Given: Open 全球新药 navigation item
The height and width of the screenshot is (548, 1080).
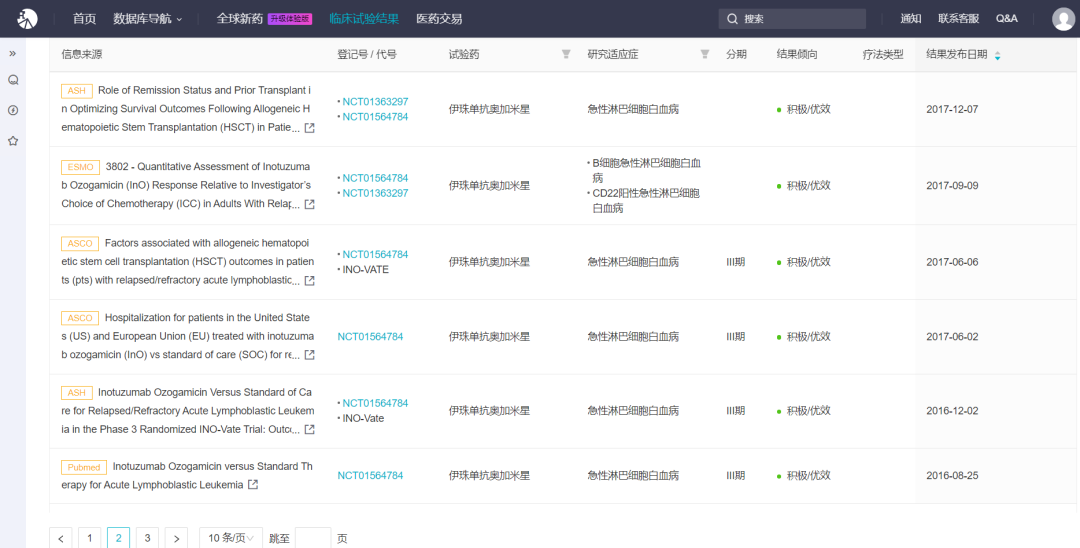Looking at the screenshot, I should [x=239, y=19].
